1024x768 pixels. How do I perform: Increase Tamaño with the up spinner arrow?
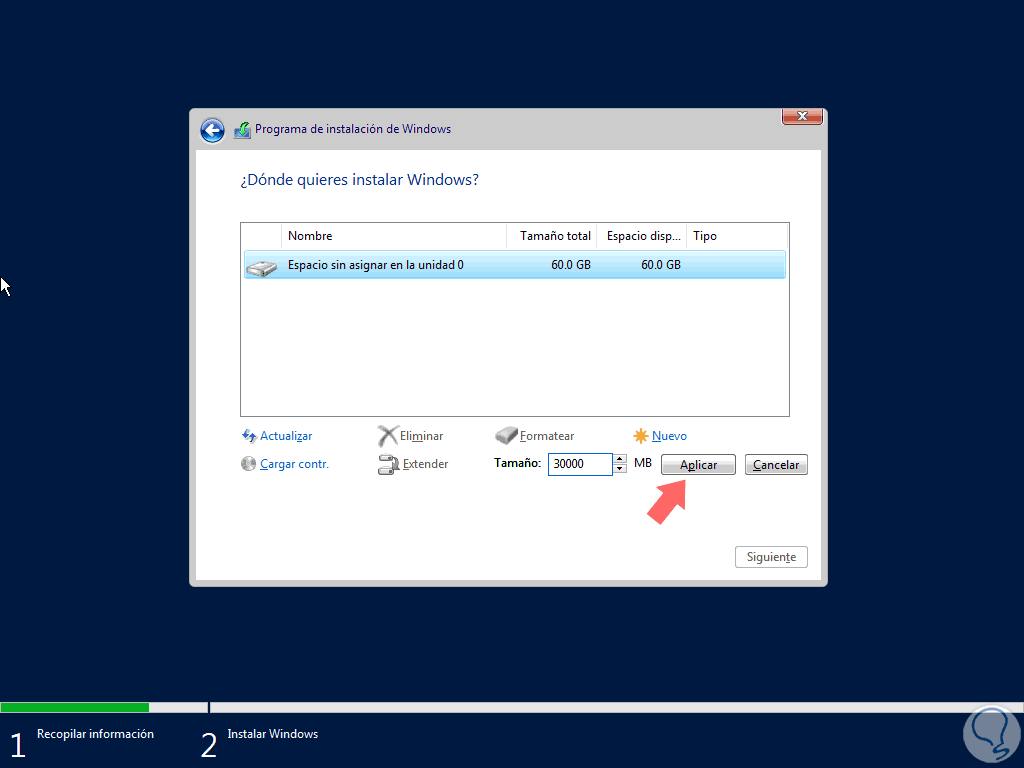[x=620, y=459]
